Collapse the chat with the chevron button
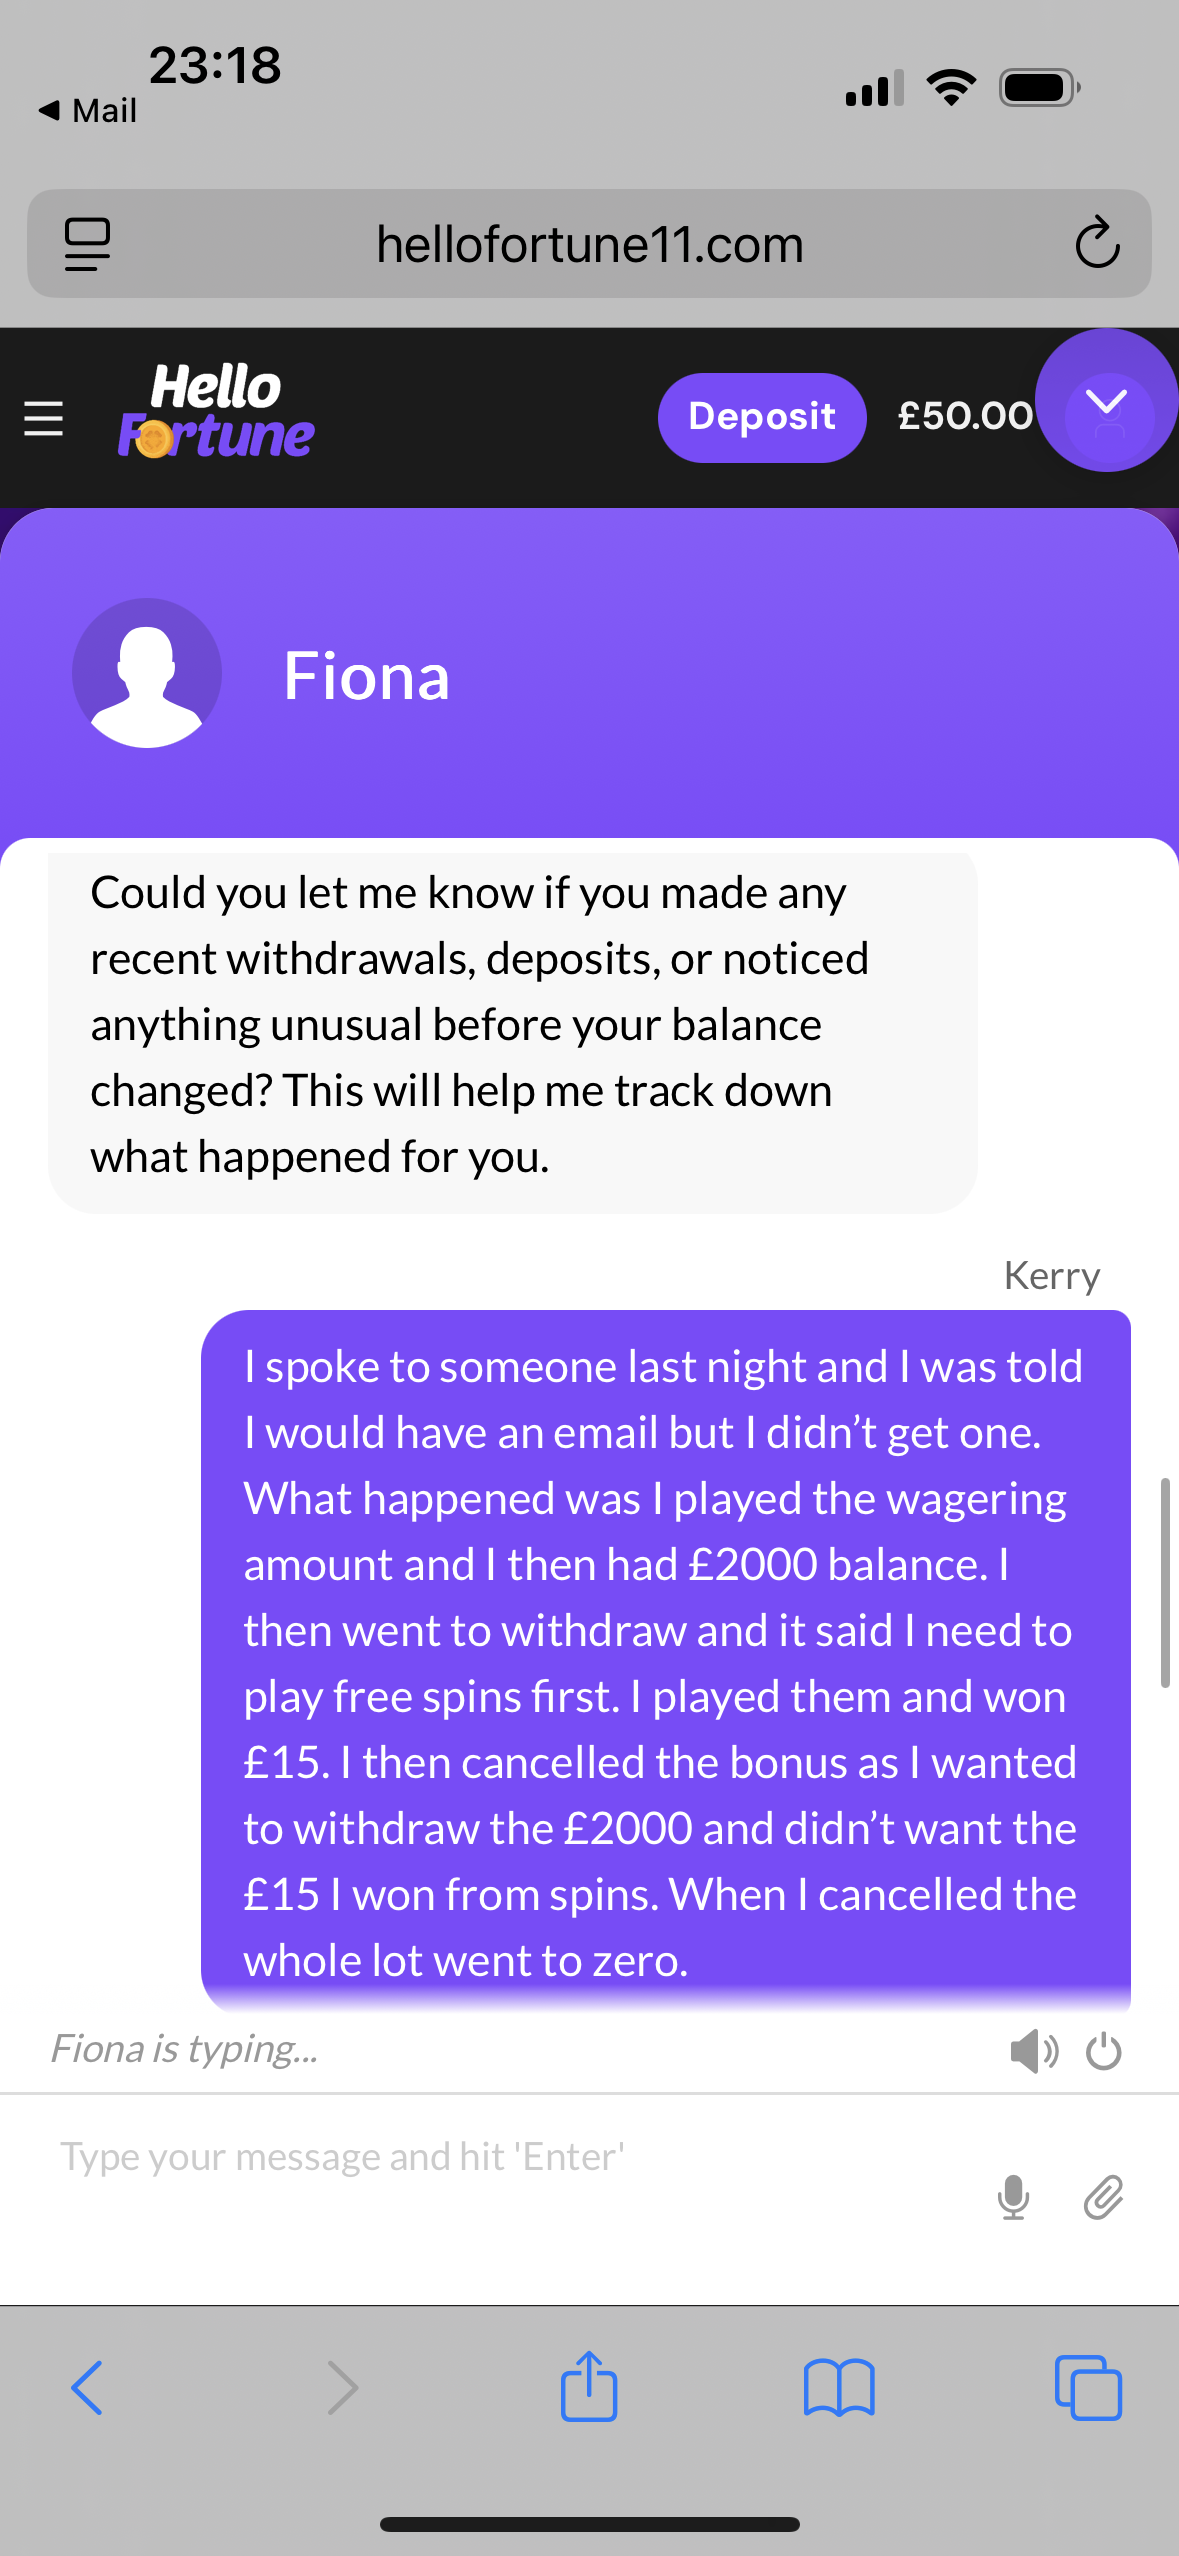1179x2556 pixels. pyautogui.click(x=1106, y=402)
